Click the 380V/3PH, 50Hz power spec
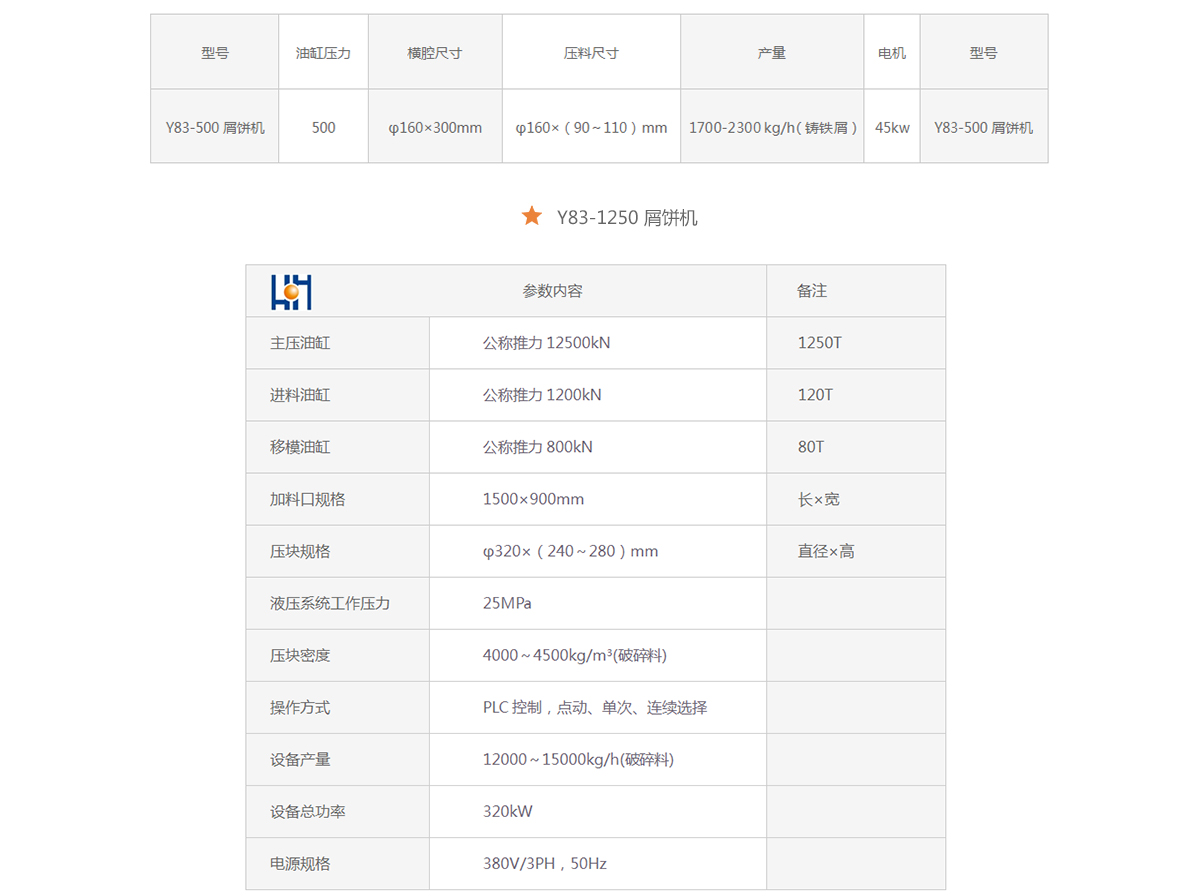The height and width of the screenshot is (896, 1200). pos(544,863)
